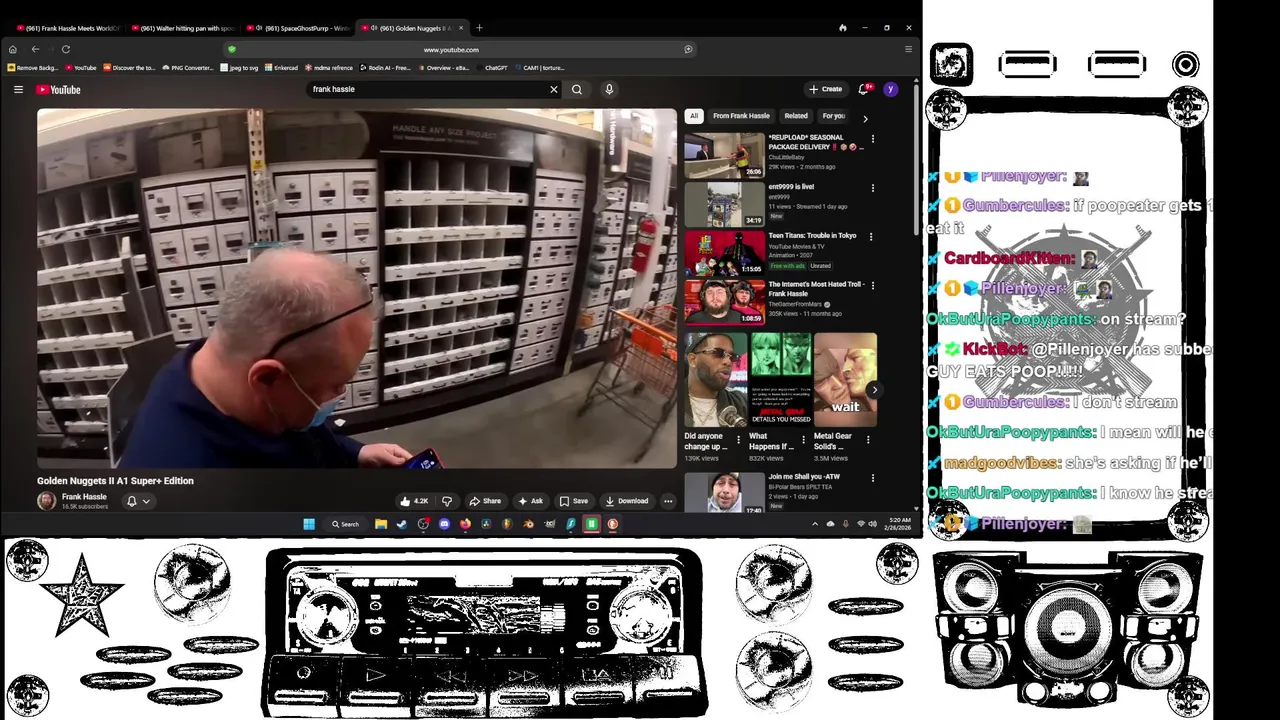Go to the YouTube home logo
The image size is (1280, 720).
pos(58,90)
